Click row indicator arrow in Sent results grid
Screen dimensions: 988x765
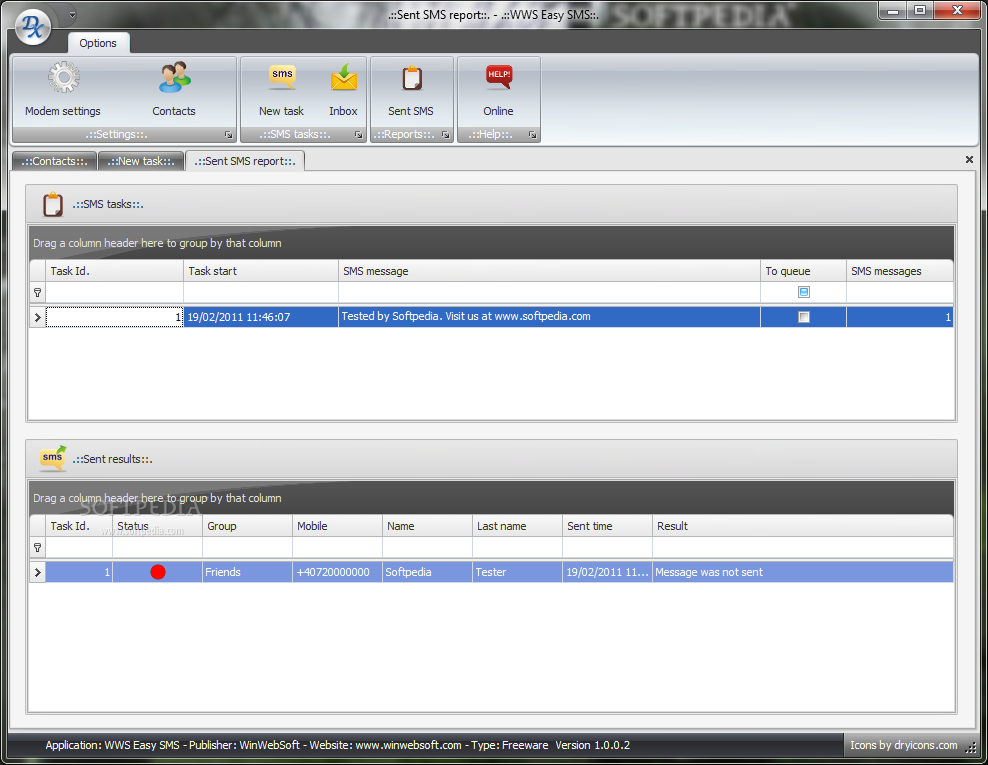(x=38, y=572)
